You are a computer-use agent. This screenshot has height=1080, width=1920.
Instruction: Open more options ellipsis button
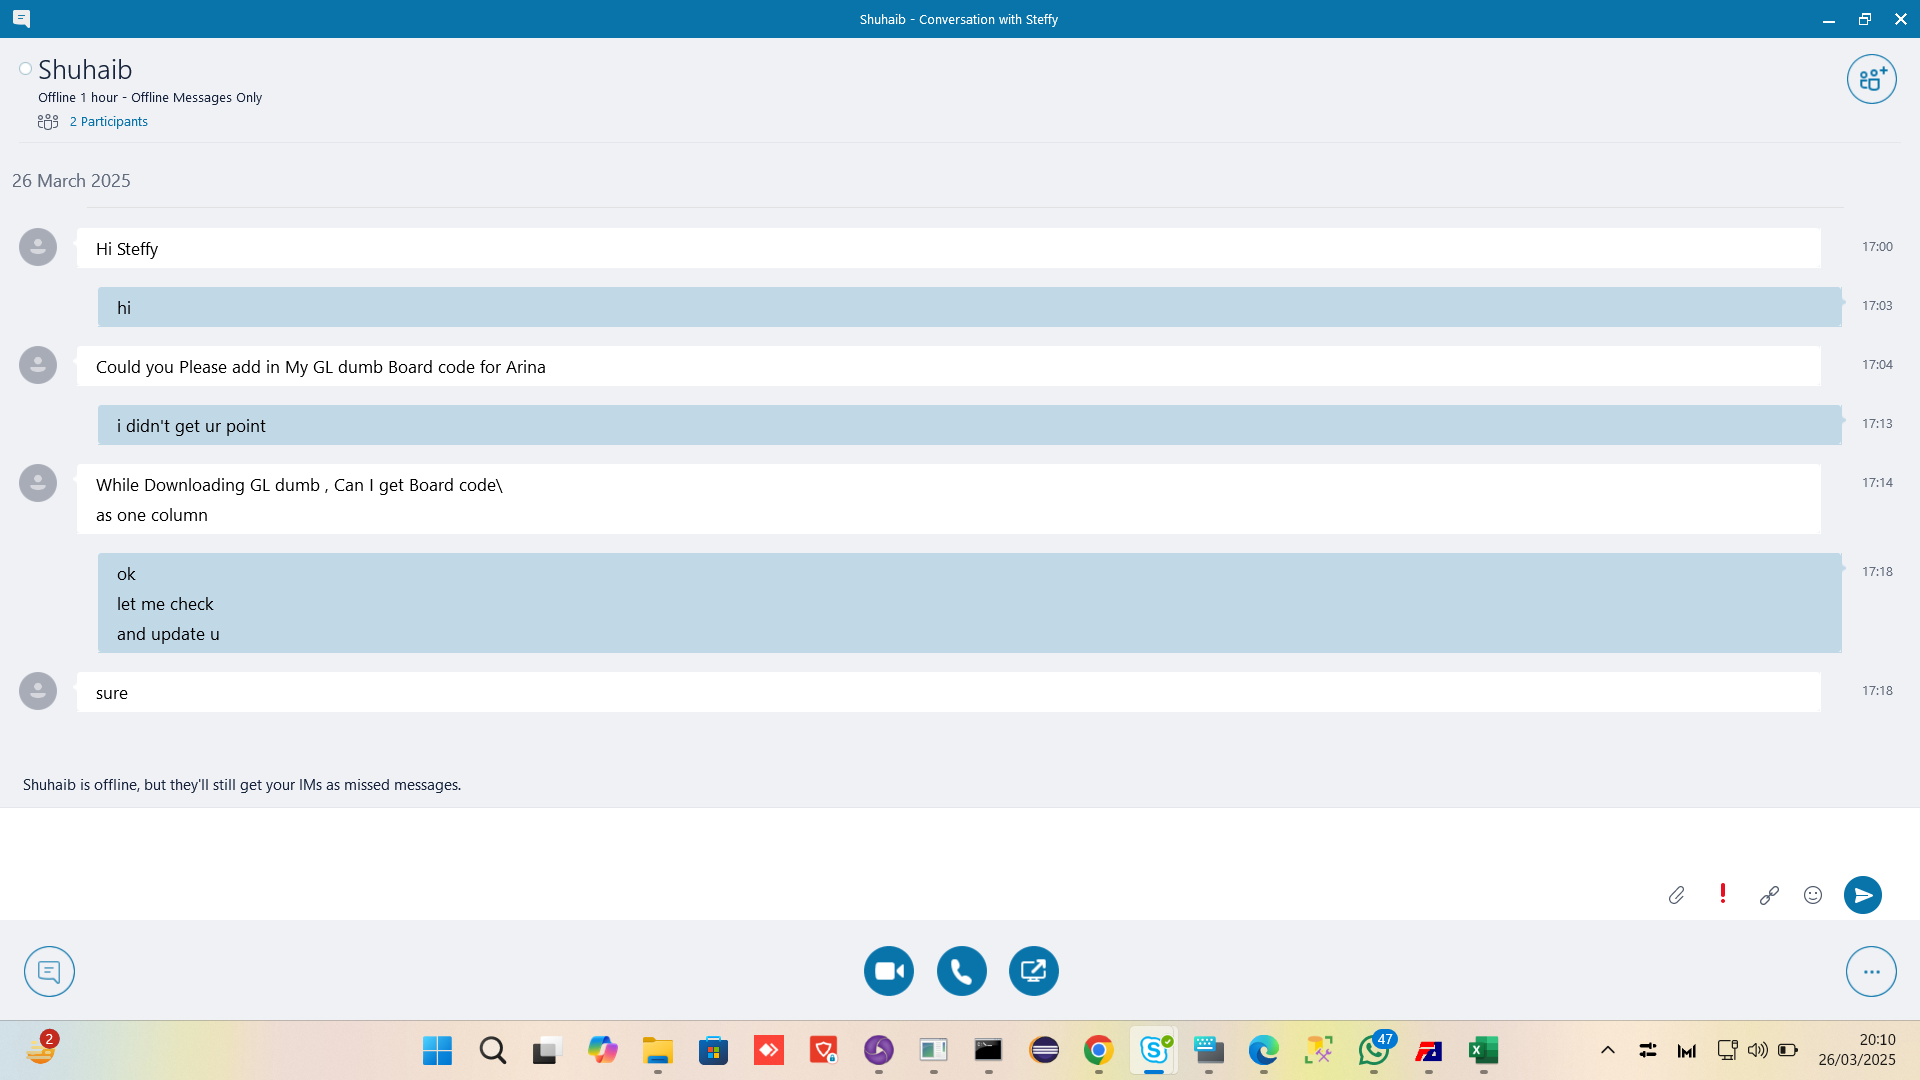click(x=1871, y=971)
